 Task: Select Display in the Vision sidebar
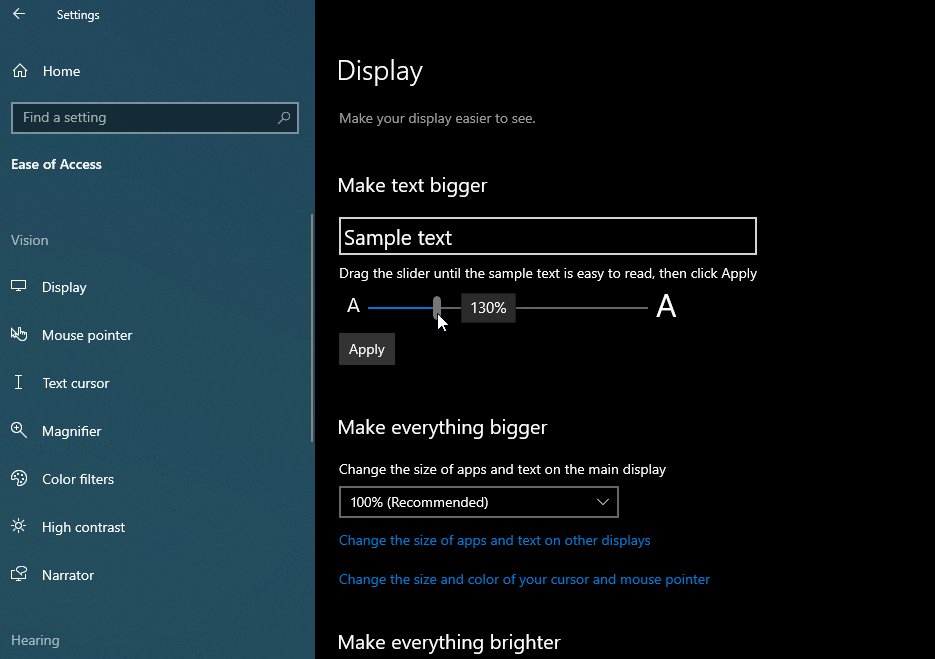(x=20, y=287)
